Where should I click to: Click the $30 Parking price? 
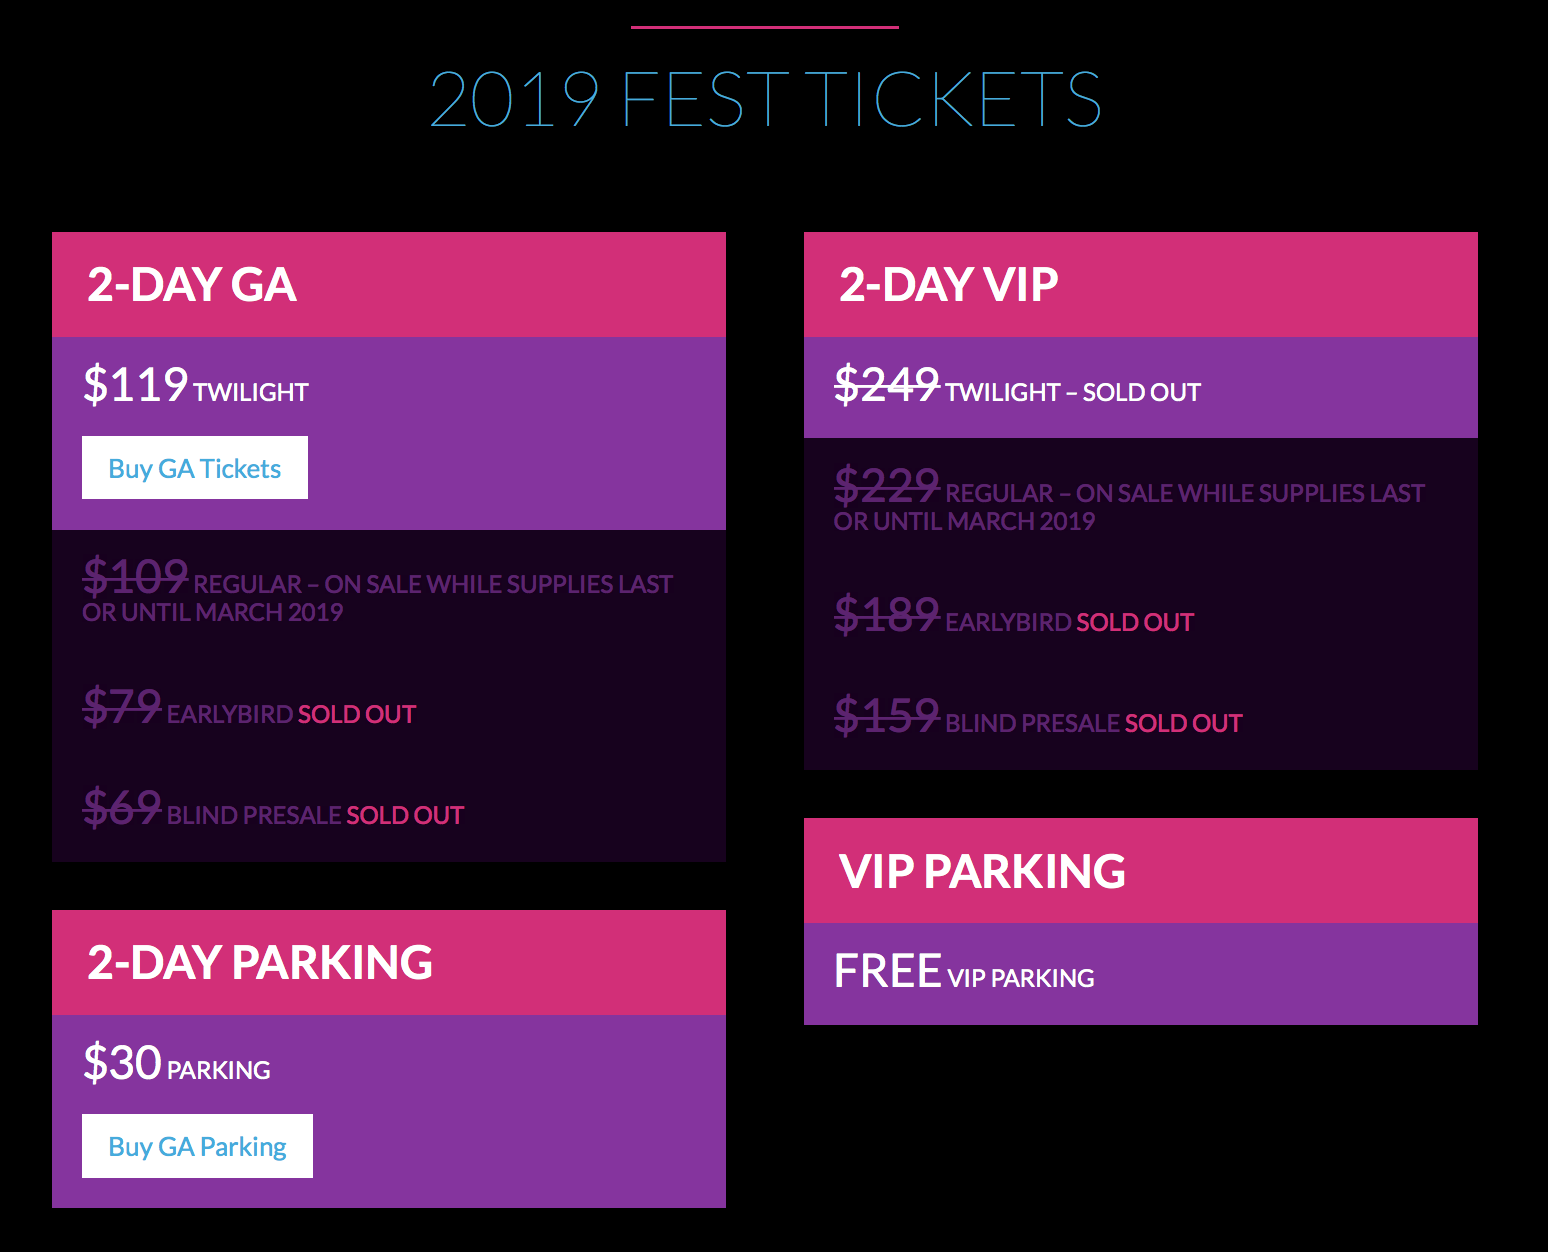(x=177, y=1063)
